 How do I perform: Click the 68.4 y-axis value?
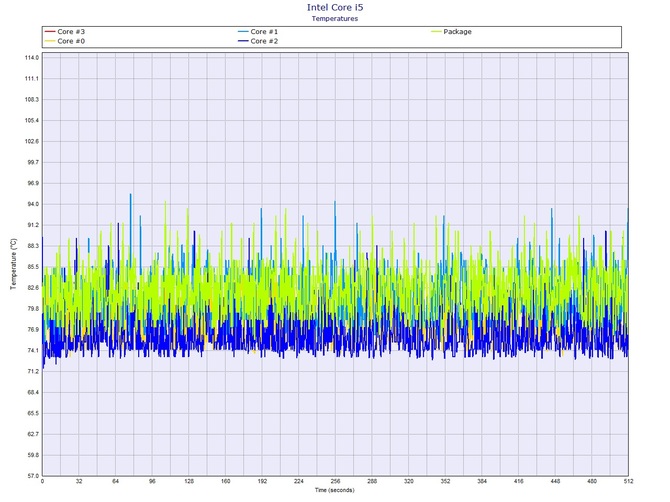34,393
